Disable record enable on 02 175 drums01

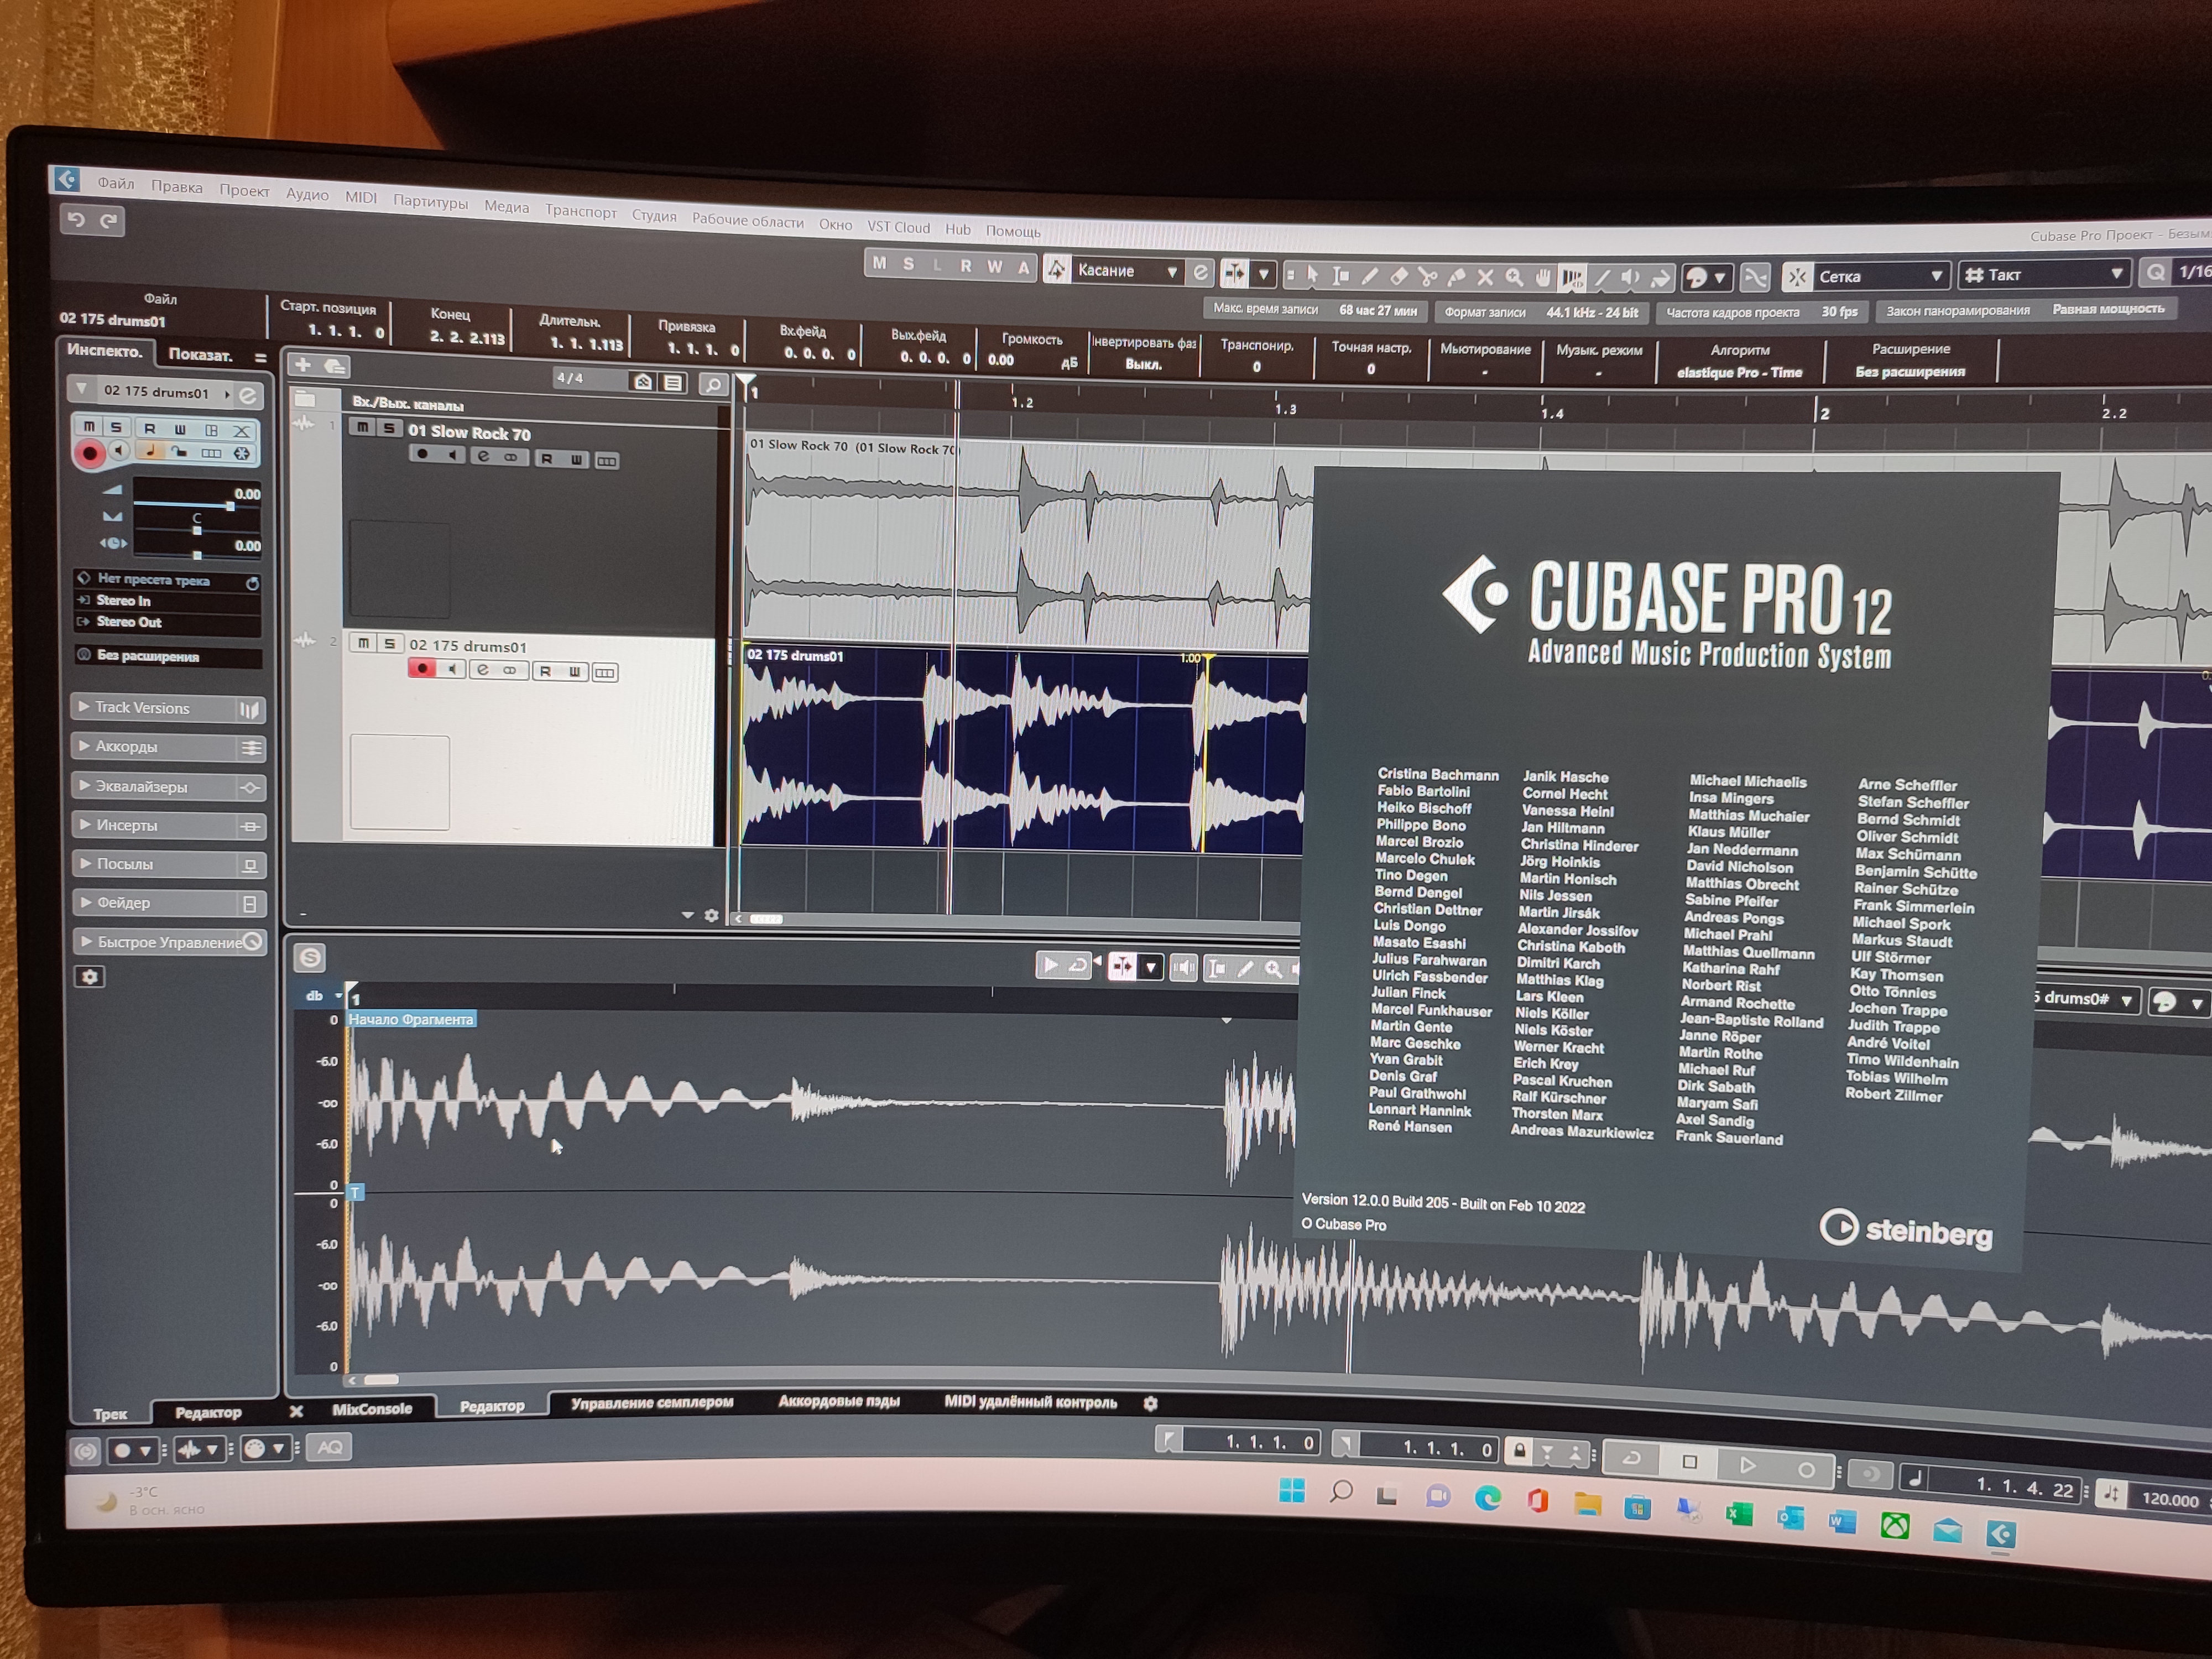click(x=422, y=668)
